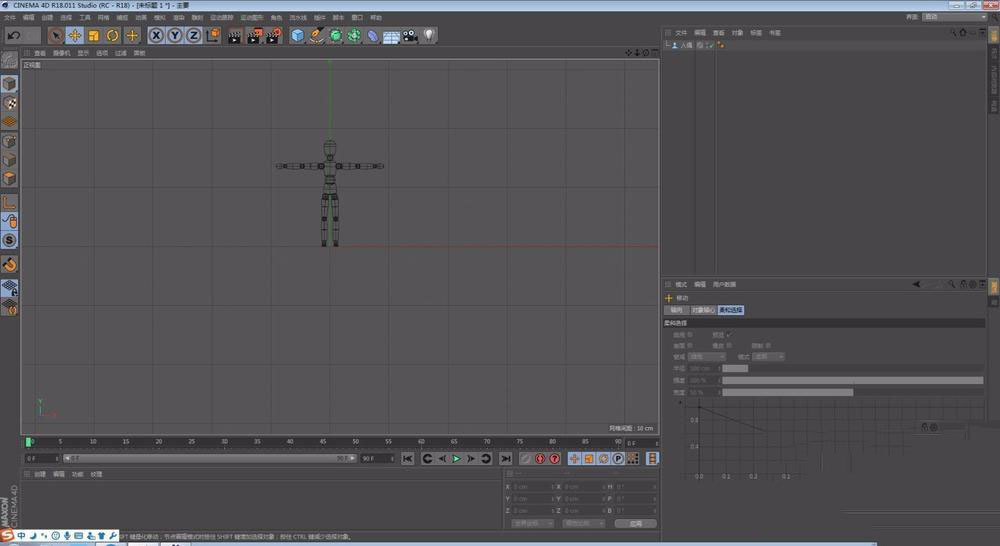Switch to the Modeling Axis tab
Image resolution: width=1000 pixels, height=546 pixels.
676,310
